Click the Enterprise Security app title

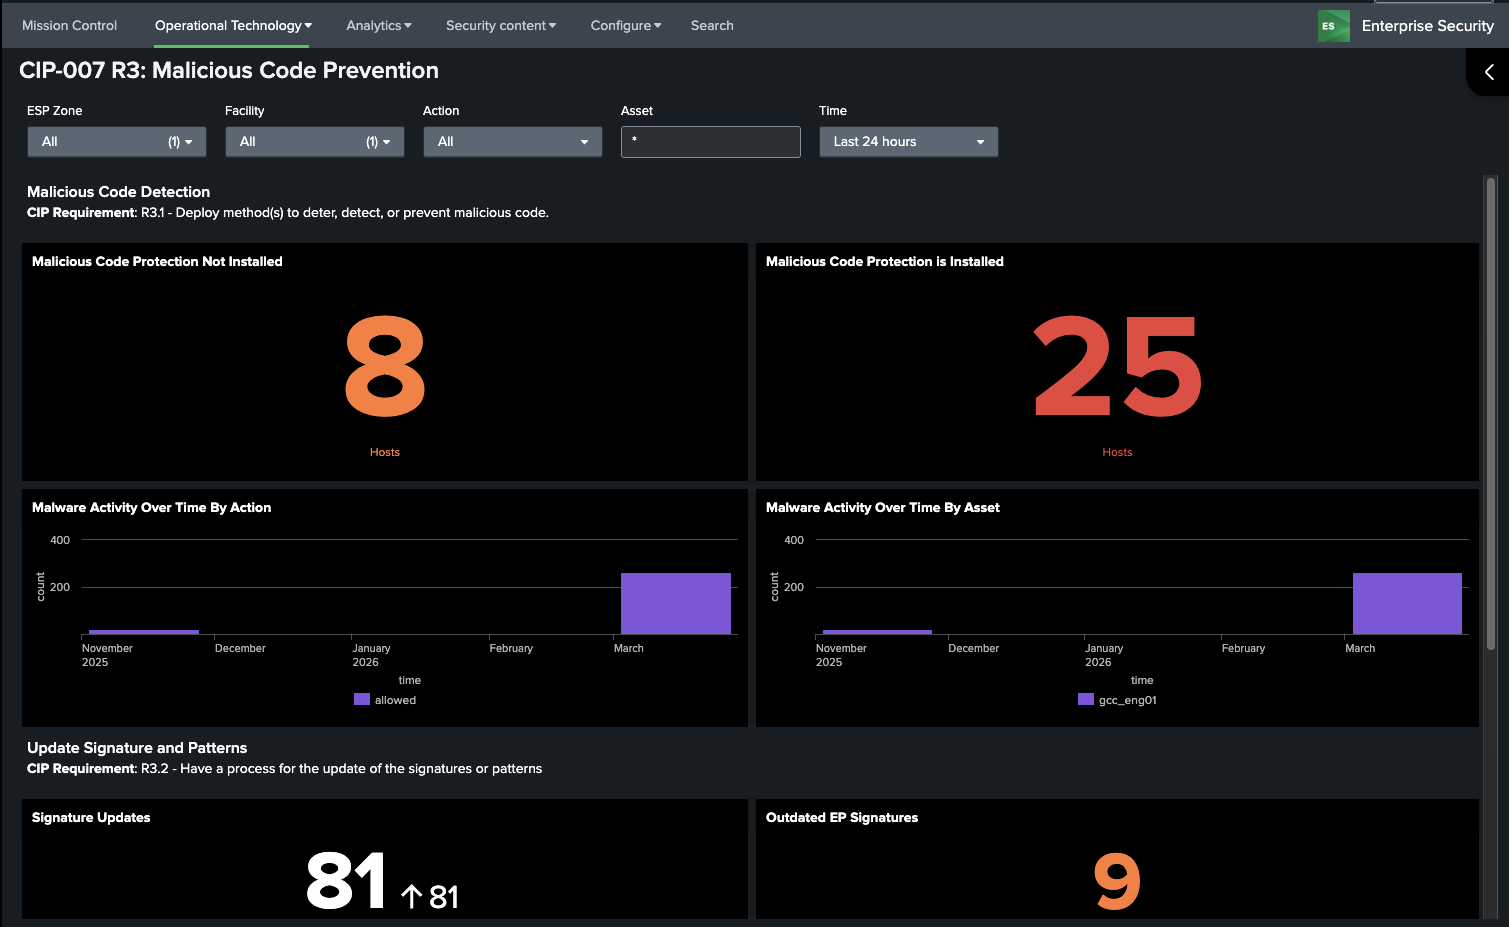1427,26
